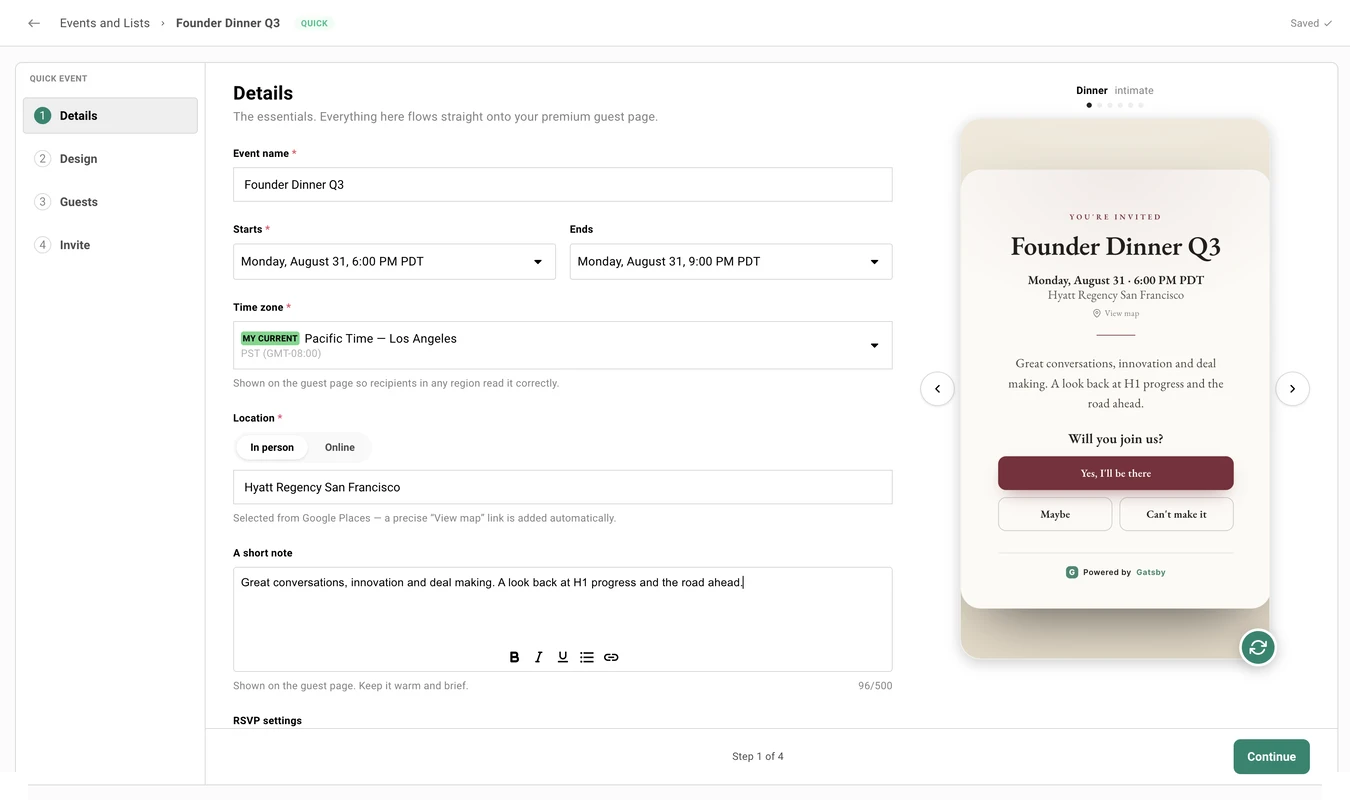
Task: Open the Ends date dropdown
Action: point(731,262)
